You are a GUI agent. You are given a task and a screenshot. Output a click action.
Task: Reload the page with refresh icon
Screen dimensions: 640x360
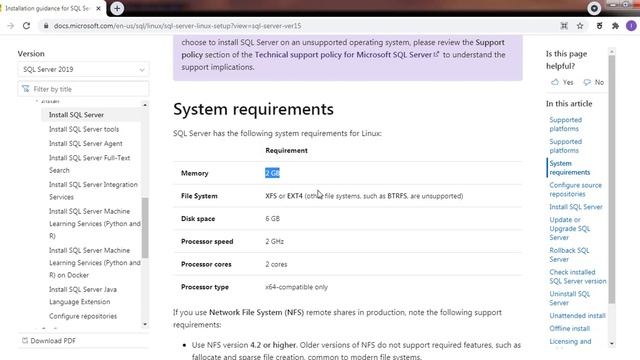27,26
